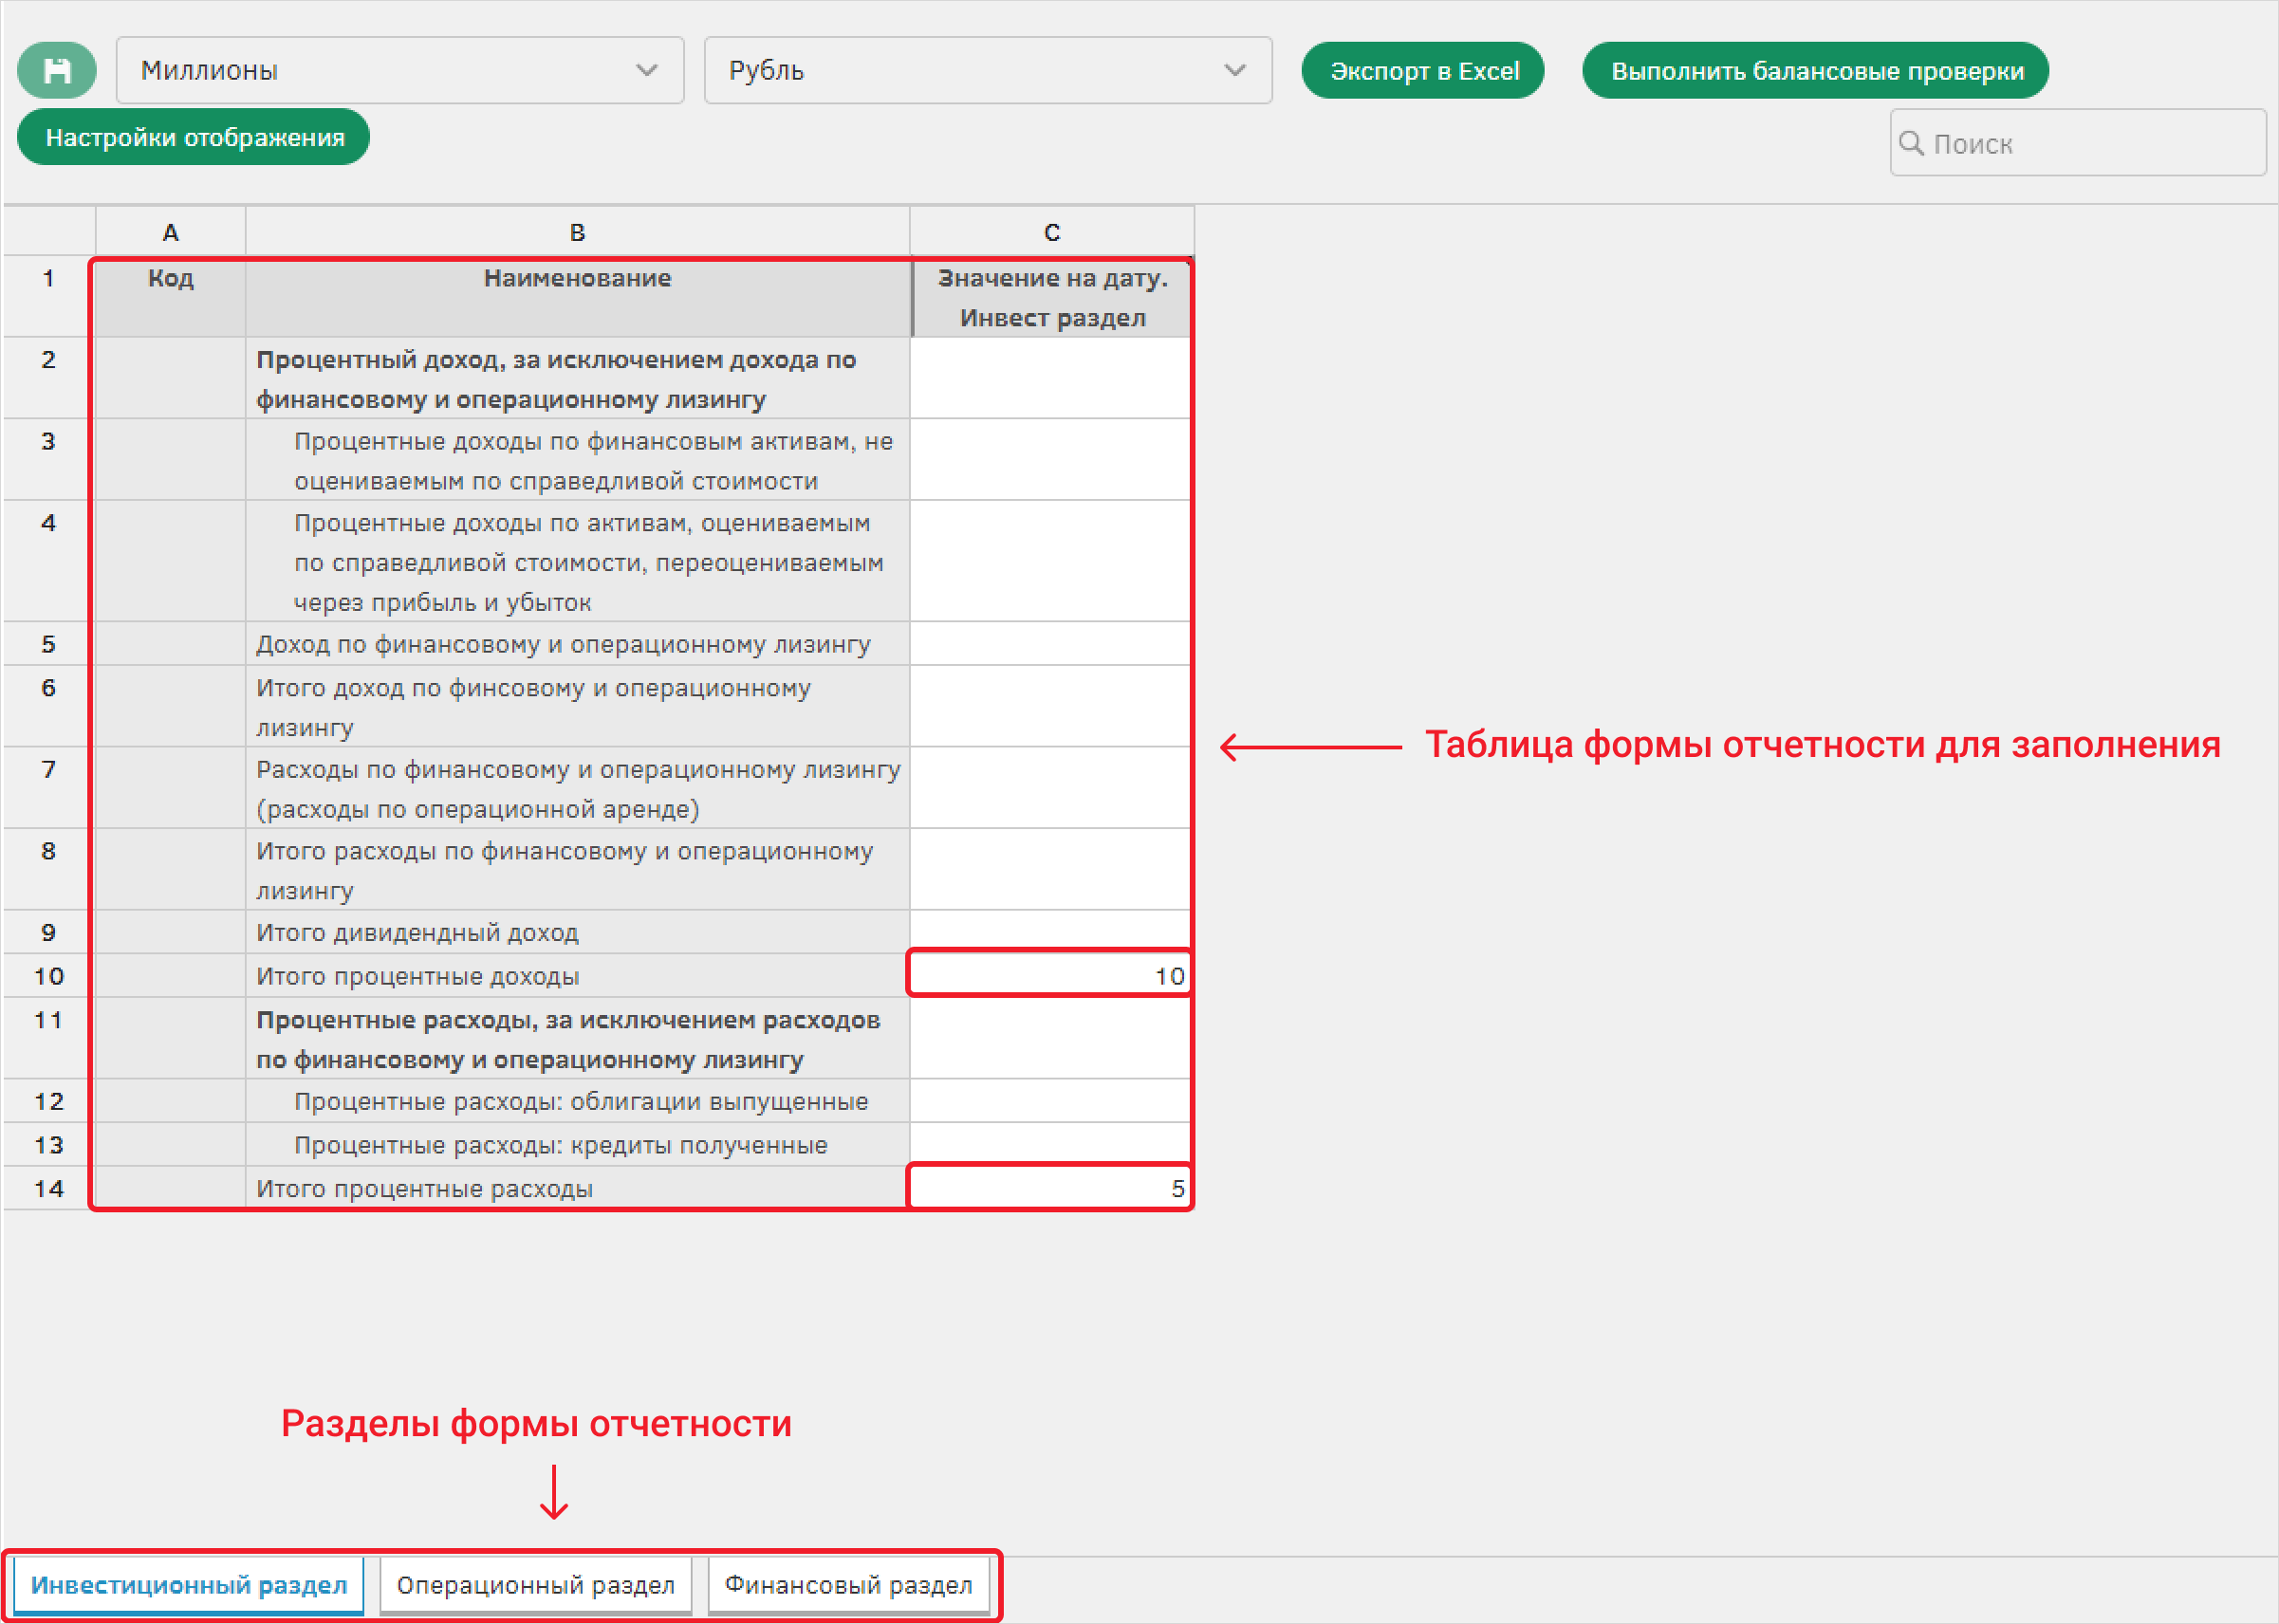Select column B header

click(x=578, y=232)
